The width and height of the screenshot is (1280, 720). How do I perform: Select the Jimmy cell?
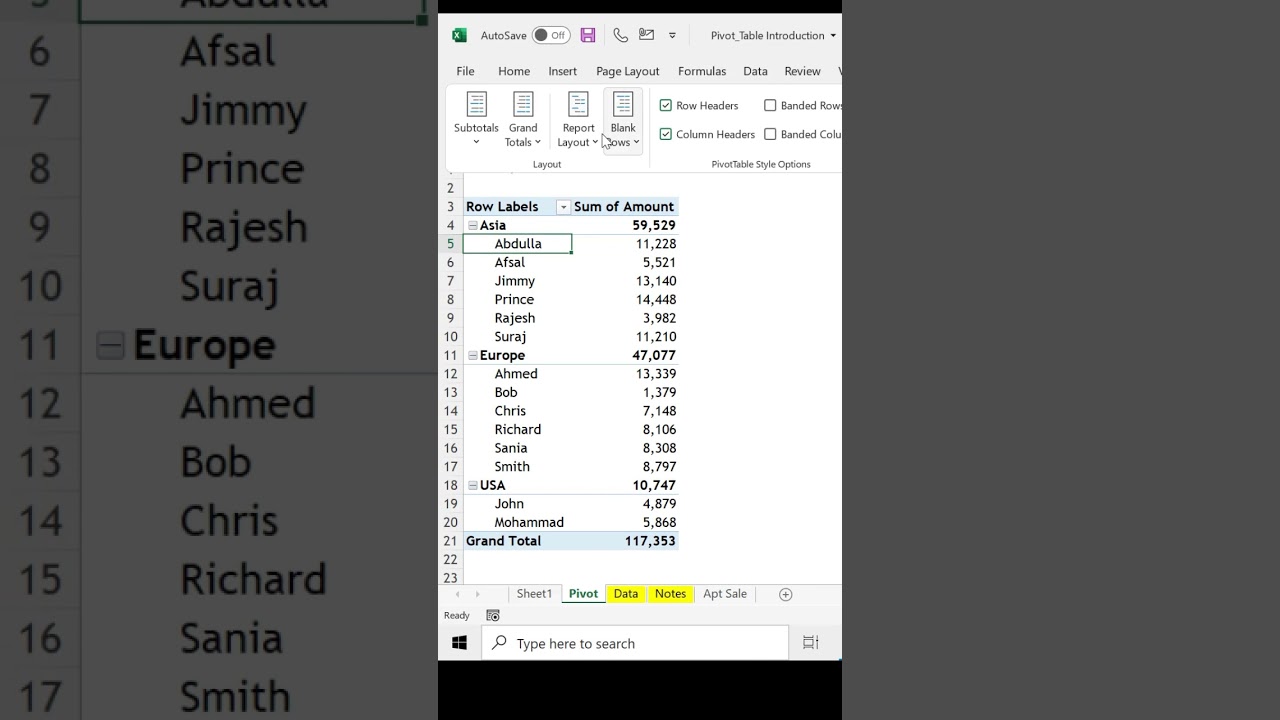[x=517, y=281]
